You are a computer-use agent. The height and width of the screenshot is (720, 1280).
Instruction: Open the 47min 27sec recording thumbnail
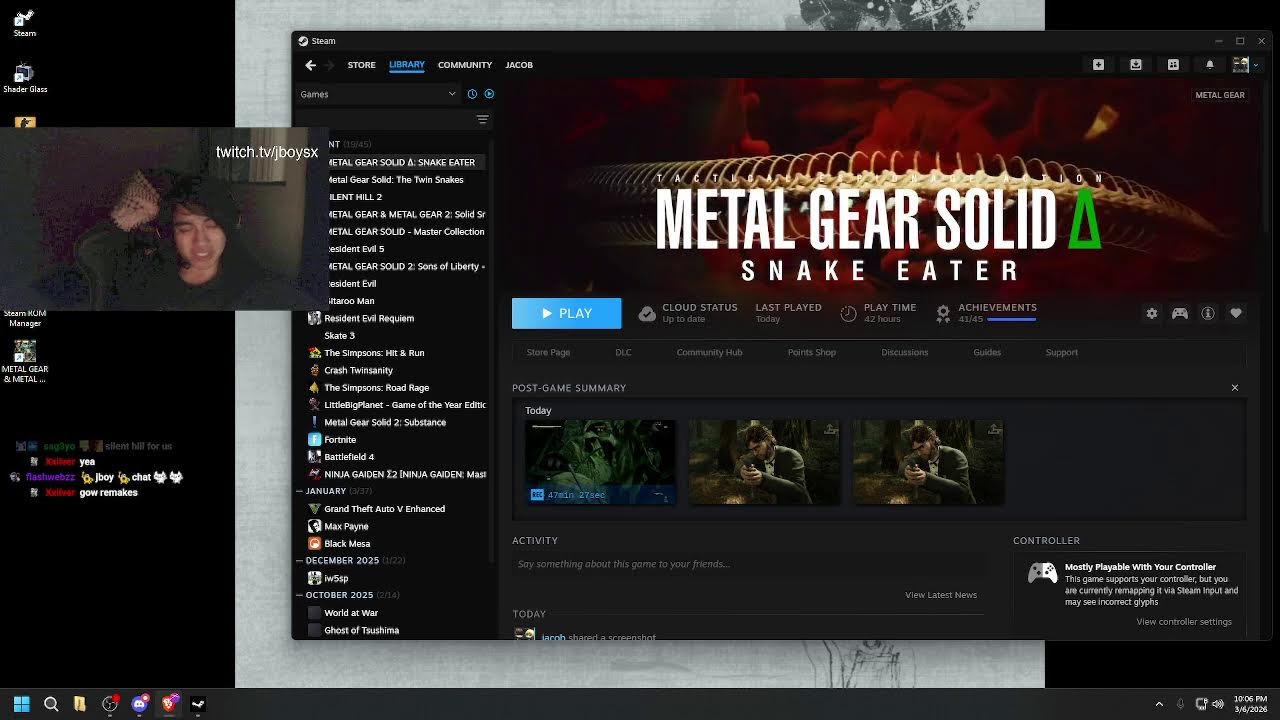(600, 462)
